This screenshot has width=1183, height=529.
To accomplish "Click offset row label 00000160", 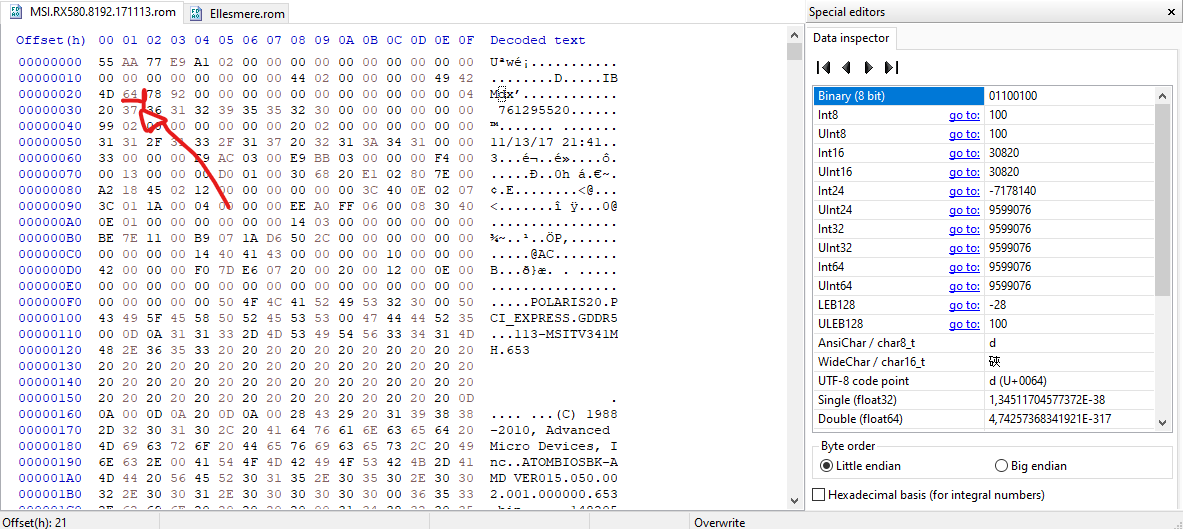I will [50, 414].
